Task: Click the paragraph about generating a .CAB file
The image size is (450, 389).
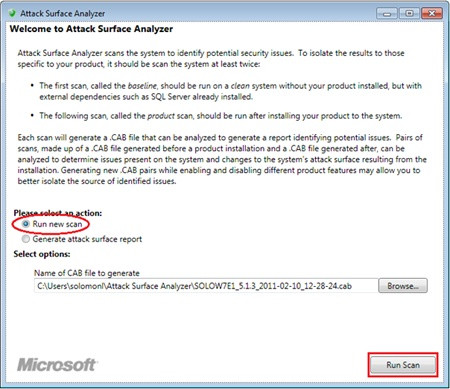Action: pyautogui.click(x=222, y=159)
